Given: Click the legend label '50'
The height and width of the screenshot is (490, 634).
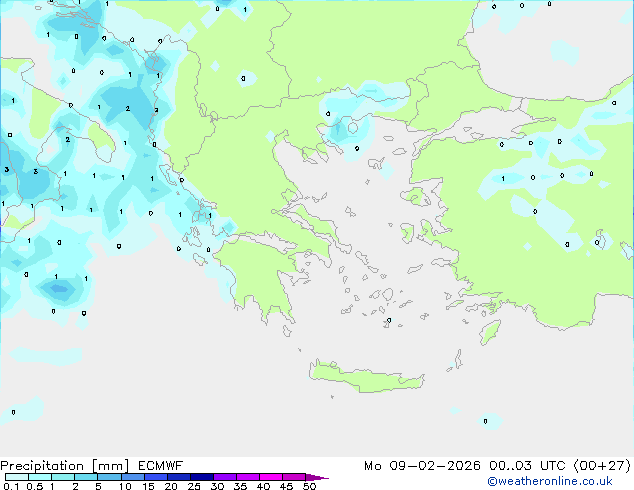Looking at the screenshot, I should pyautogui.click(x=309, y=486).
